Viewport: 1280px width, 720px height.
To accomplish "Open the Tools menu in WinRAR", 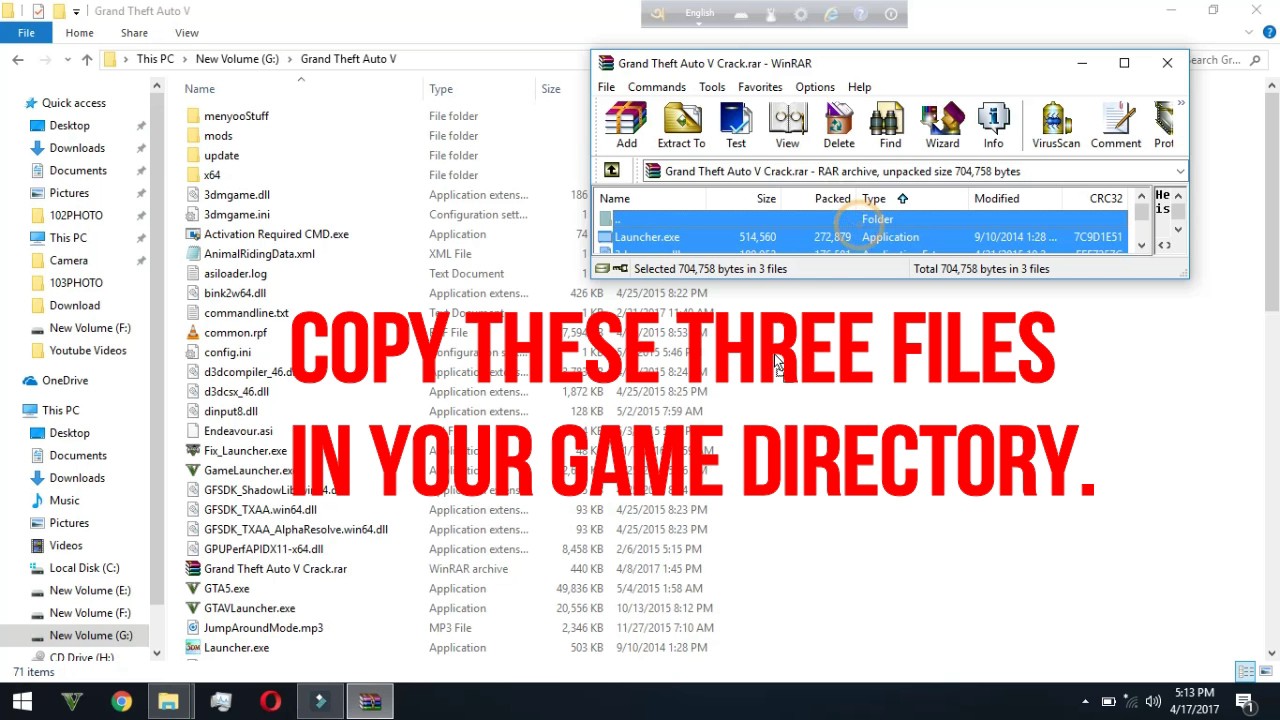I will 712,87.
